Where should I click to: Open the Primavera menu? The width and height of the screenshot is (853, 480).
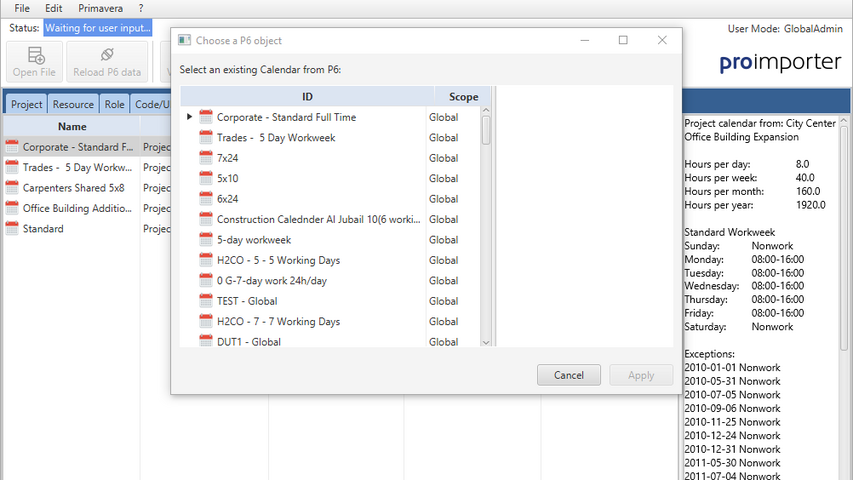coord(100,8)
